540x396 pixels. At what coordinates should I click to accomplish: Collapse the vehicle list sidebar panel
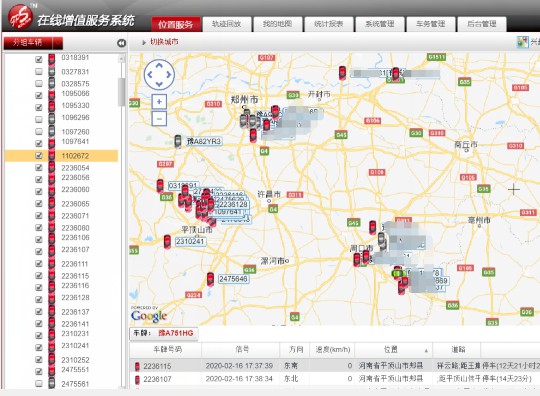point(121,43)
